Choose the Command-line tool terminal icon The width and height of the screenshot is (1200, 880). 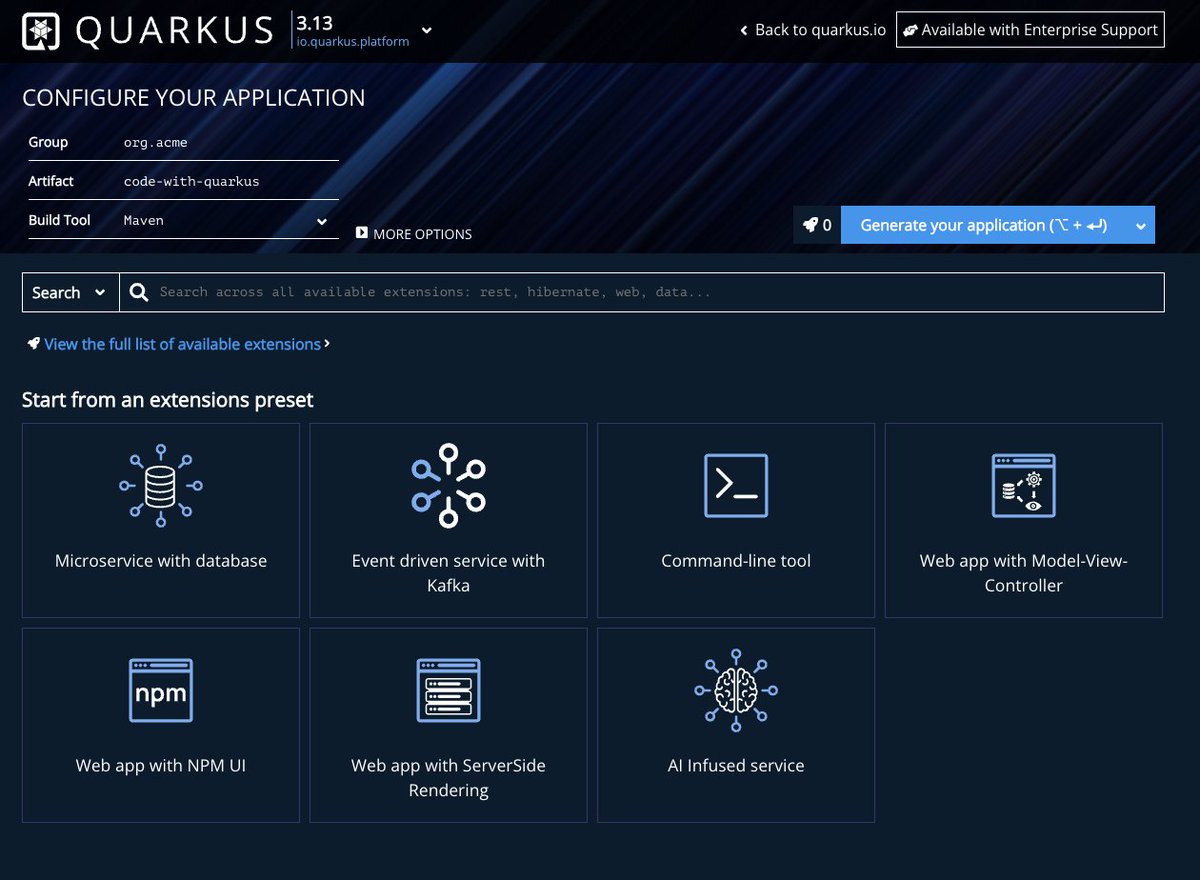(x=736, y=485)
